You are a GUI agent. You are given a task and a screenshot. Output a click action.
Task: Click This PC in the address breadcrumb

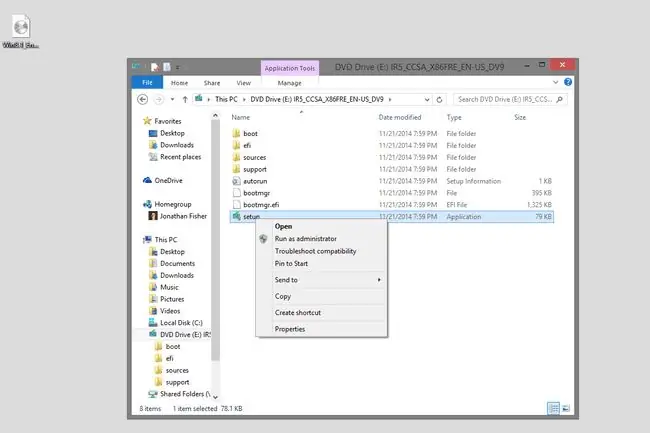[x=226, y=99]
